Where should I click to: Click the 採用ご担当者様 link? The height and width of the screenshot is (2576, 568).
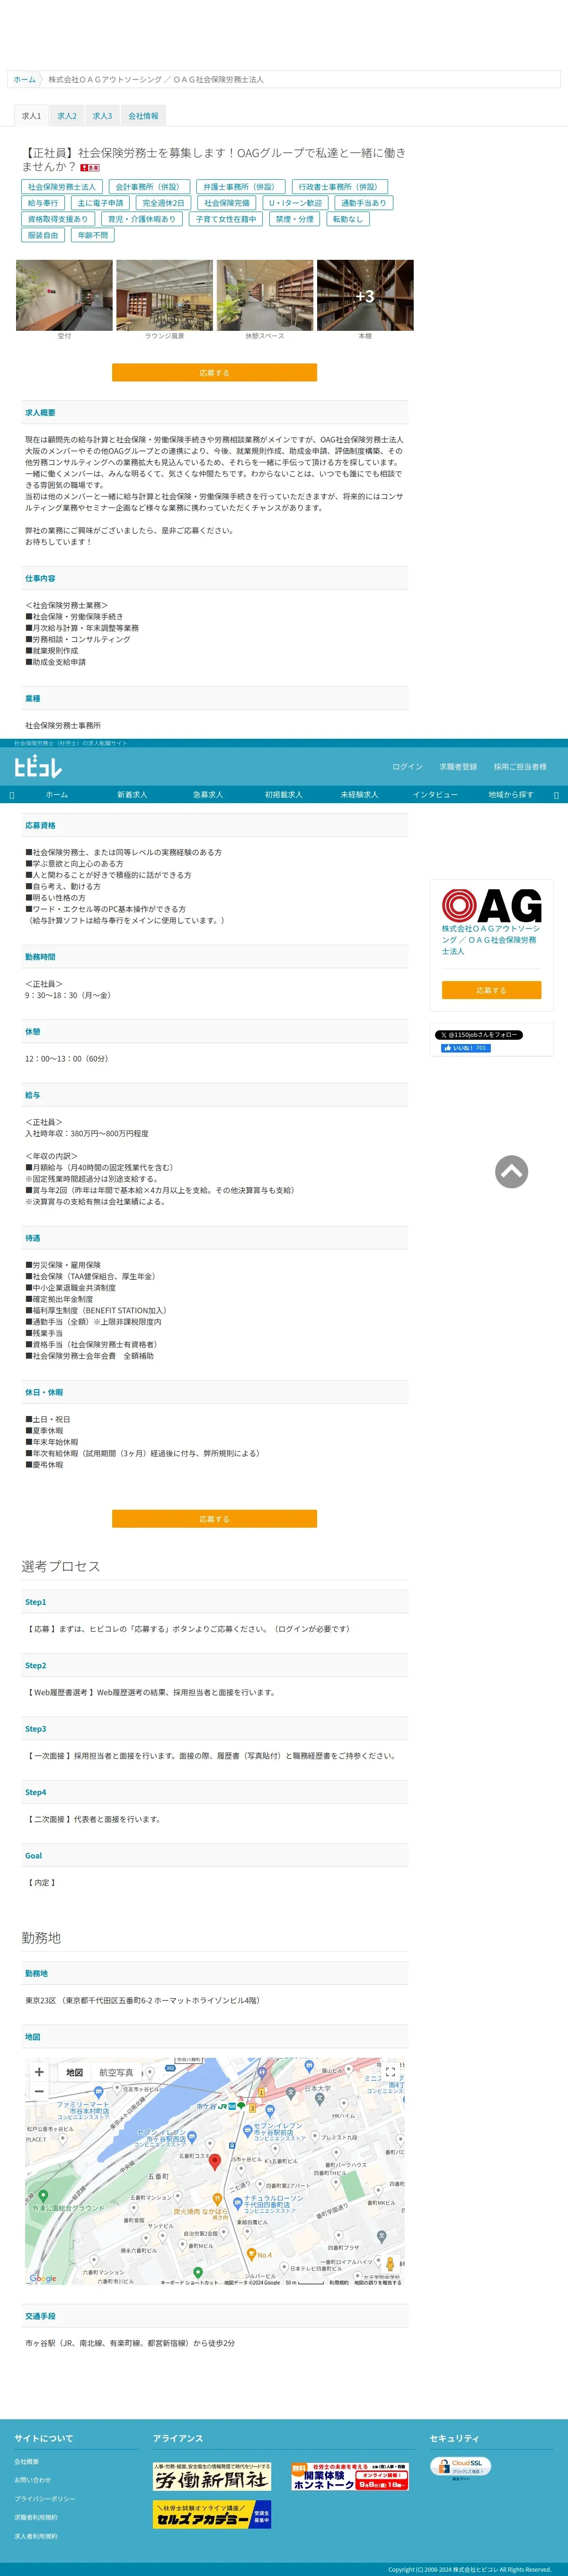(x=520, y=767)
